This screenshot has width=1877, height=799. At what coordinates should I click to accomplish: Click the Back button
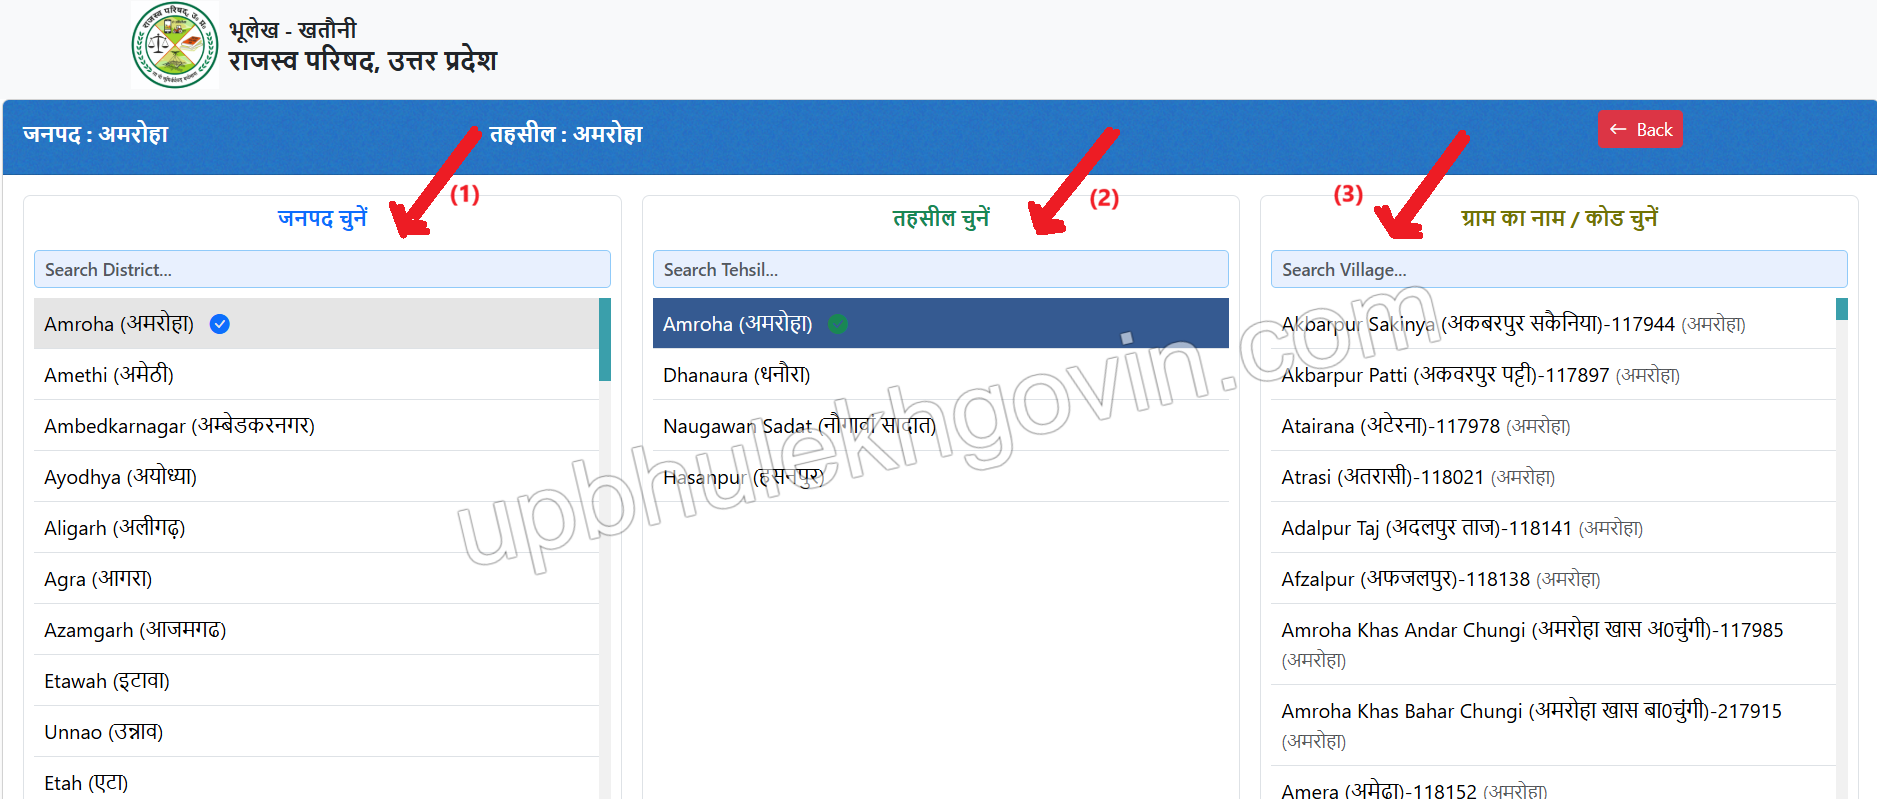[x=1640, y=129]
